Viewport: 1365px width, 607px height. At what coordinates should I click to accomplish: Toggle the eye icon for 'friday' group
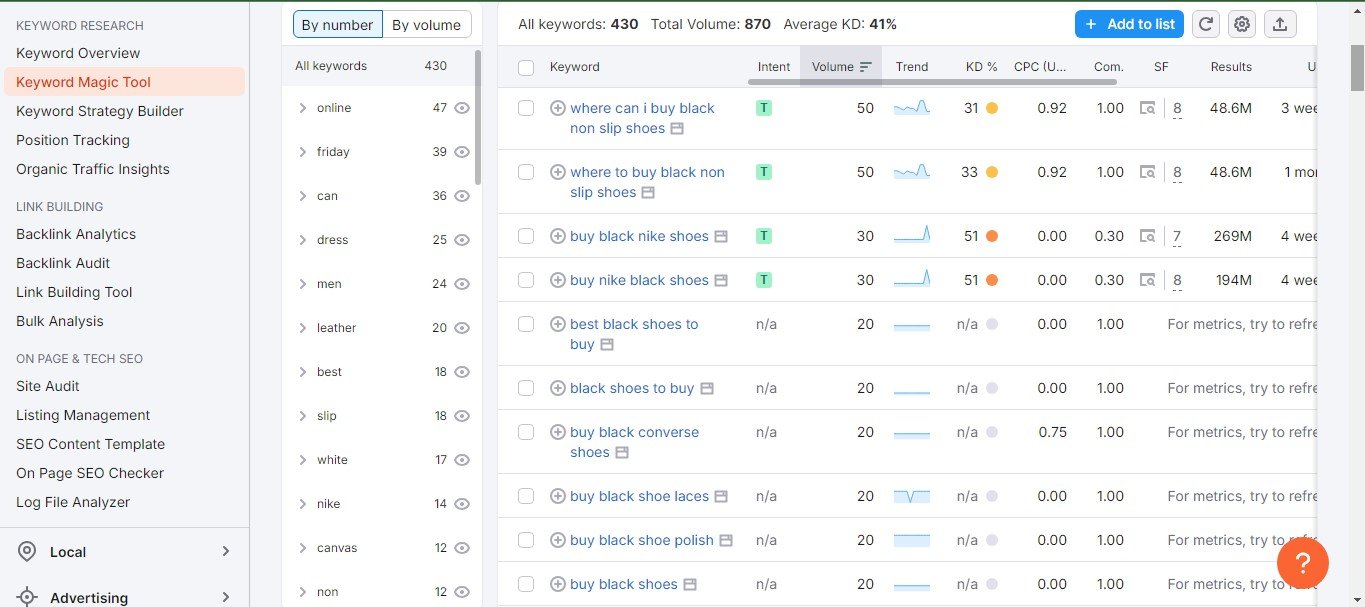tap(462, 152)
